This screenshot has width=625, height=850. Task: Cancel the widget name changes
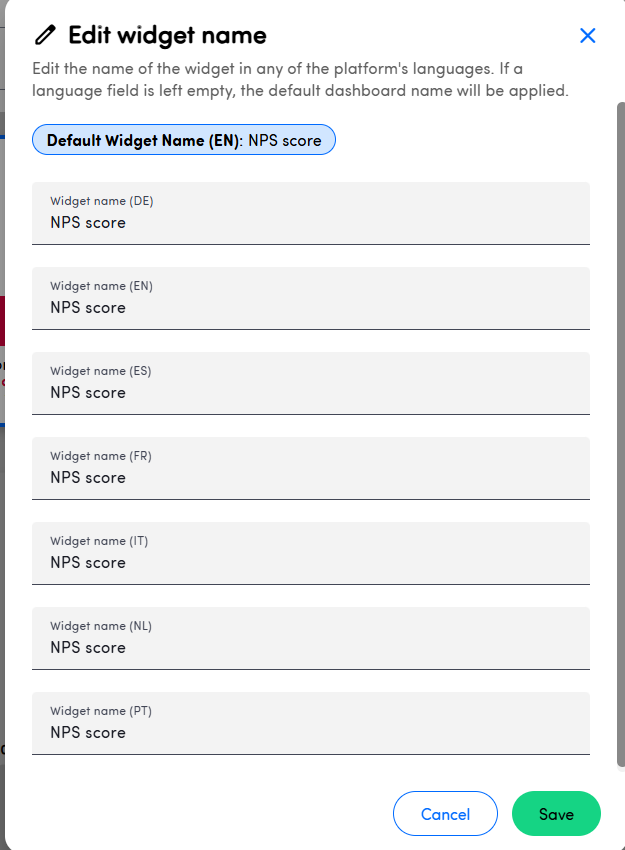[x=445, y=814]
